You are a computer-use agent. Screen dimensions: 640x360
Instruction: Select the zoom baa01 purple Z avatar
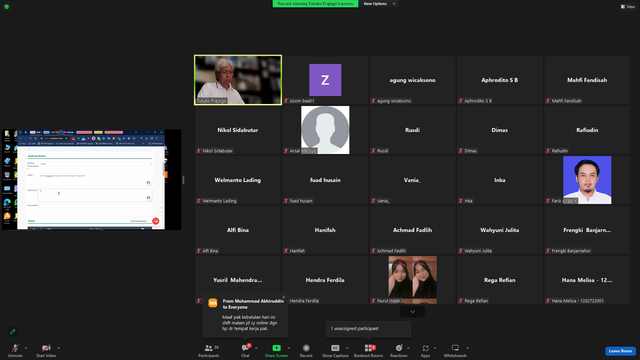pos(325,80)
